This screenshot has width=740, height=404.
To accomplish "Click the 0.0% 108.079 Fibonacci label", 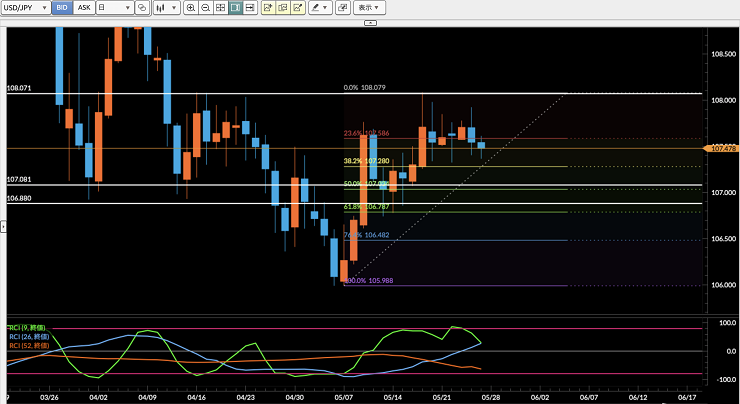I will point(364,87).
